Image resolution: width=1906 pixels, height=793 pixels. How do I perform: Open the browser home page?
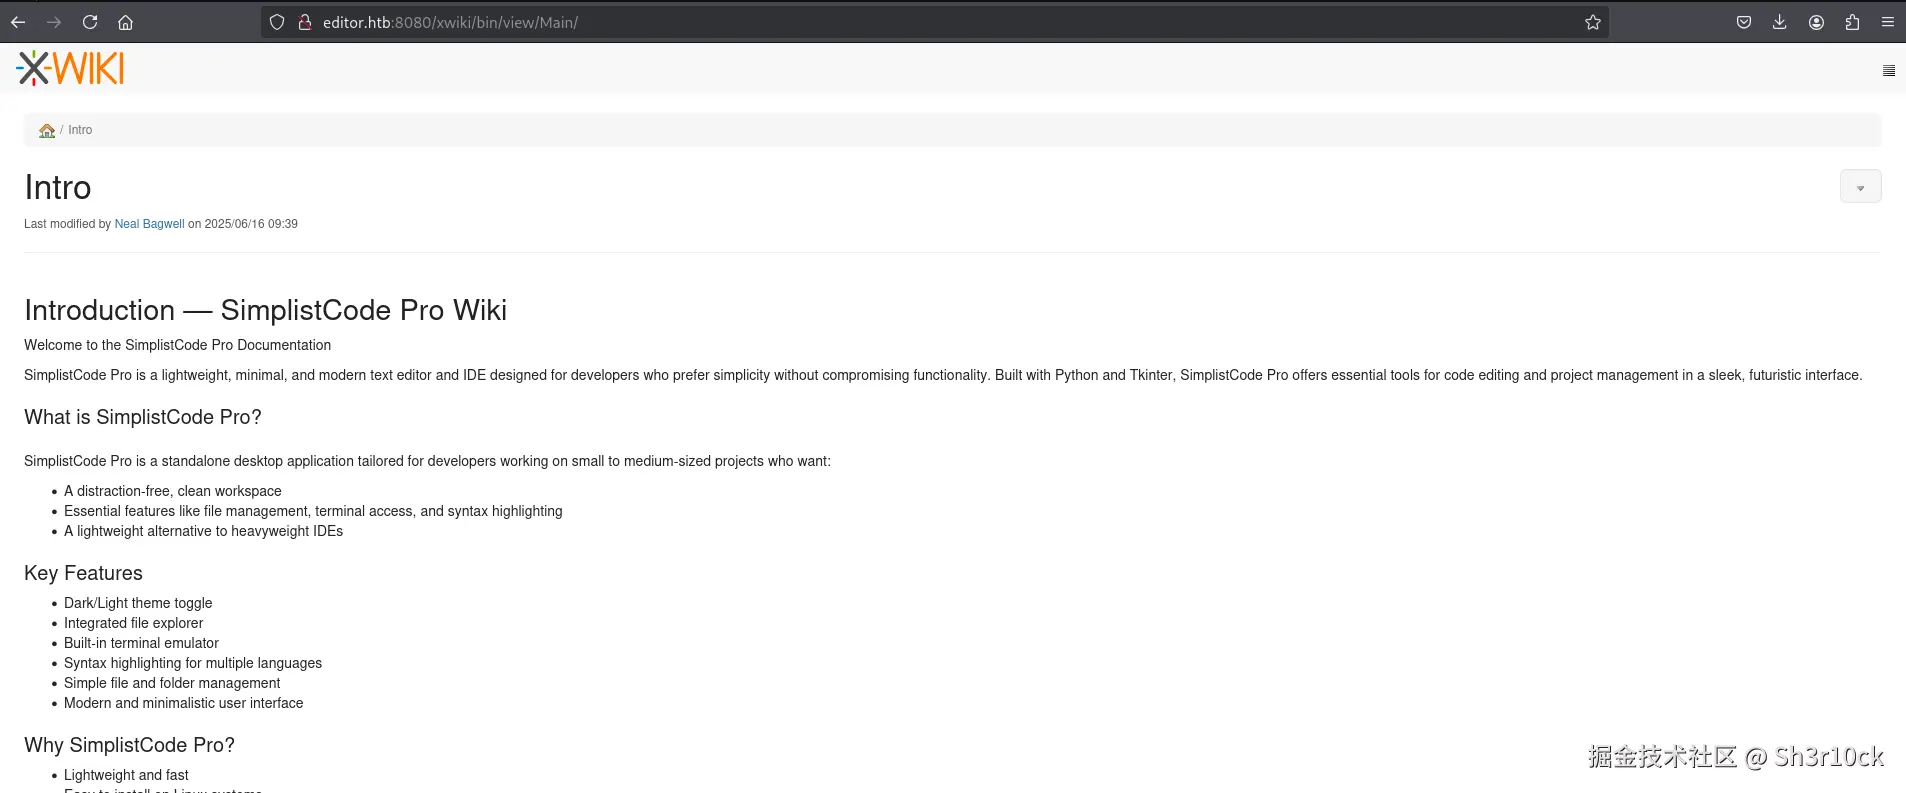click(125, 22)
